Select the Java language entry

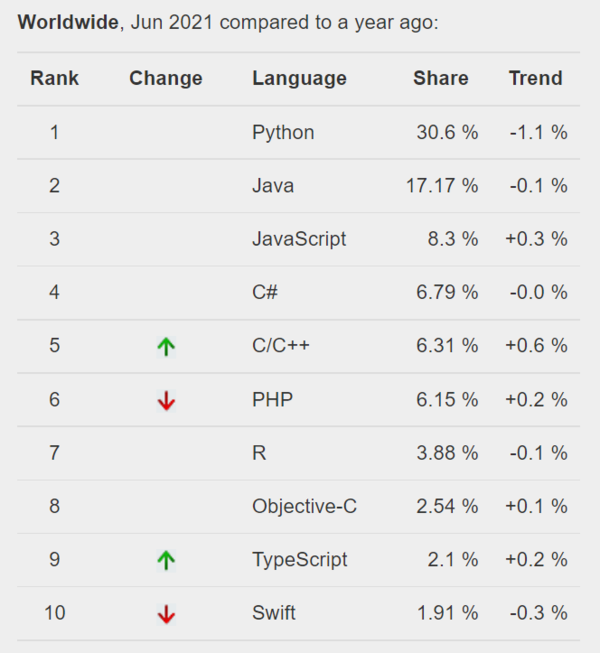click(273, 185)
